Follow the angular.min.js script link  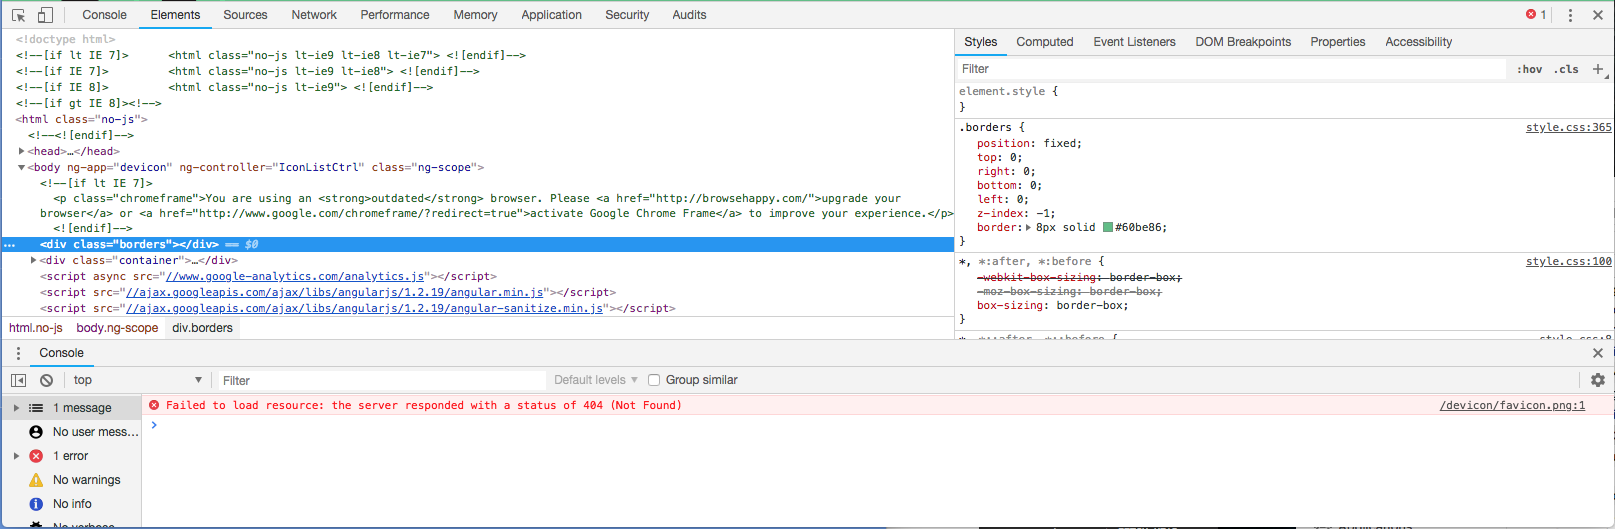coord(334,292)
